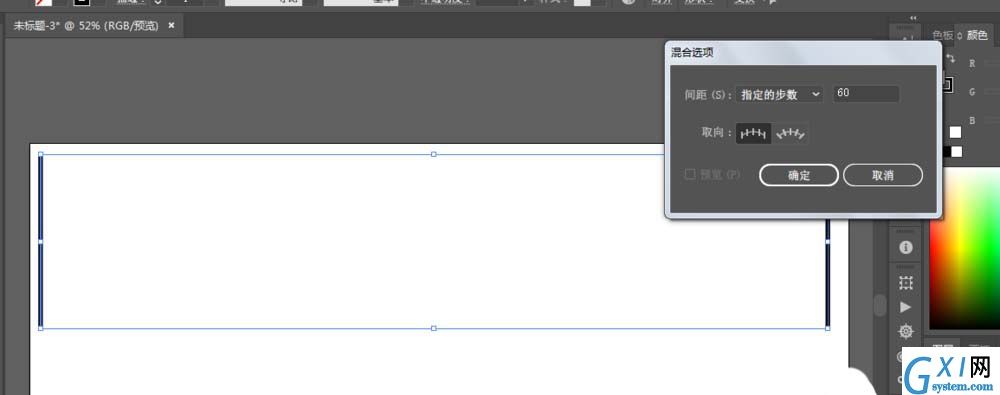Open the ship-wheel panel icon
Screen dimensions: 1000x395
[x=906, y=331]
